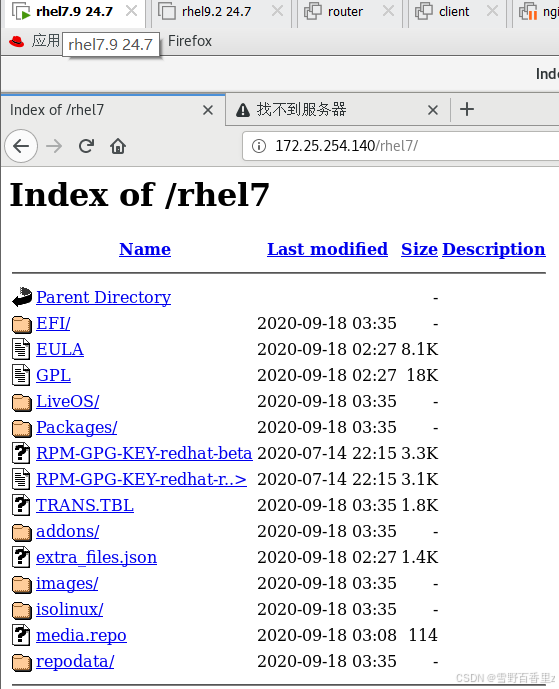Click the 8.1K size value for EULA

(x=420, y=349)
